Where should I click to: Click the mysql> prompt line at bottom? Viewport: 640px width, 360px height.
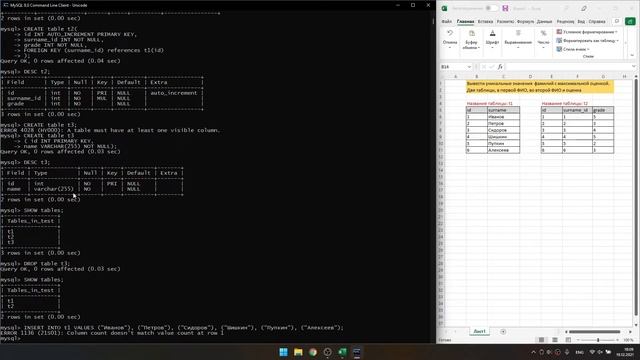10,338
